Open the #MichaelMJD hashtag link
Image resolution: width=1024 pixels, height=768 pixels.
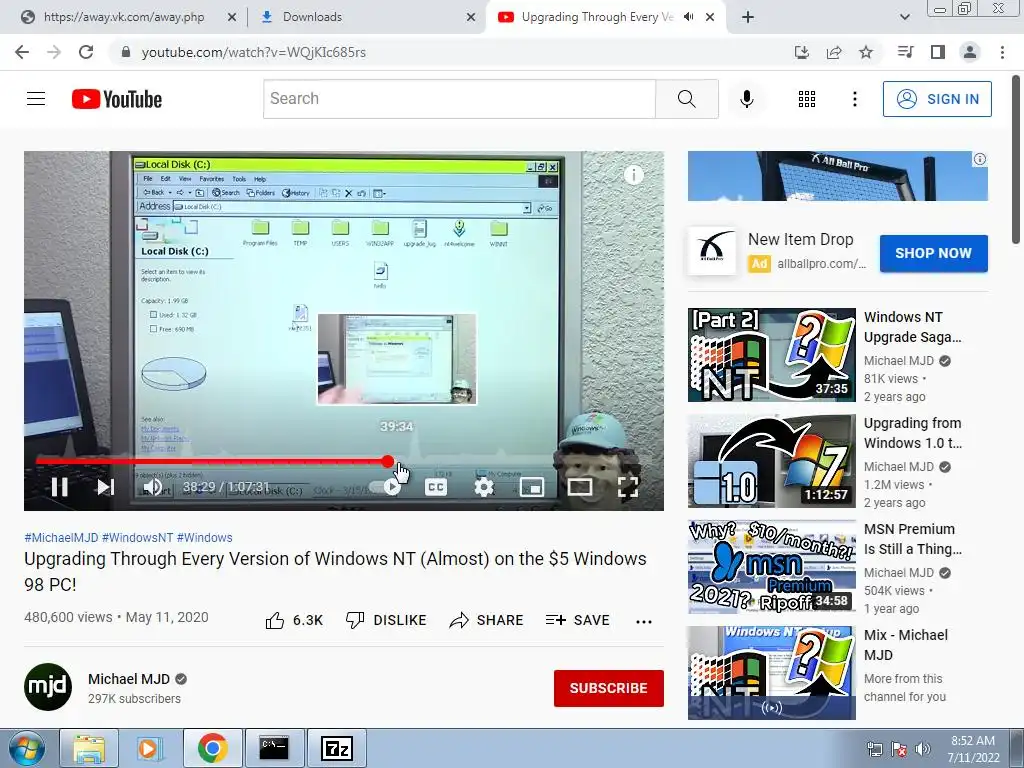(x=61, y=537)
